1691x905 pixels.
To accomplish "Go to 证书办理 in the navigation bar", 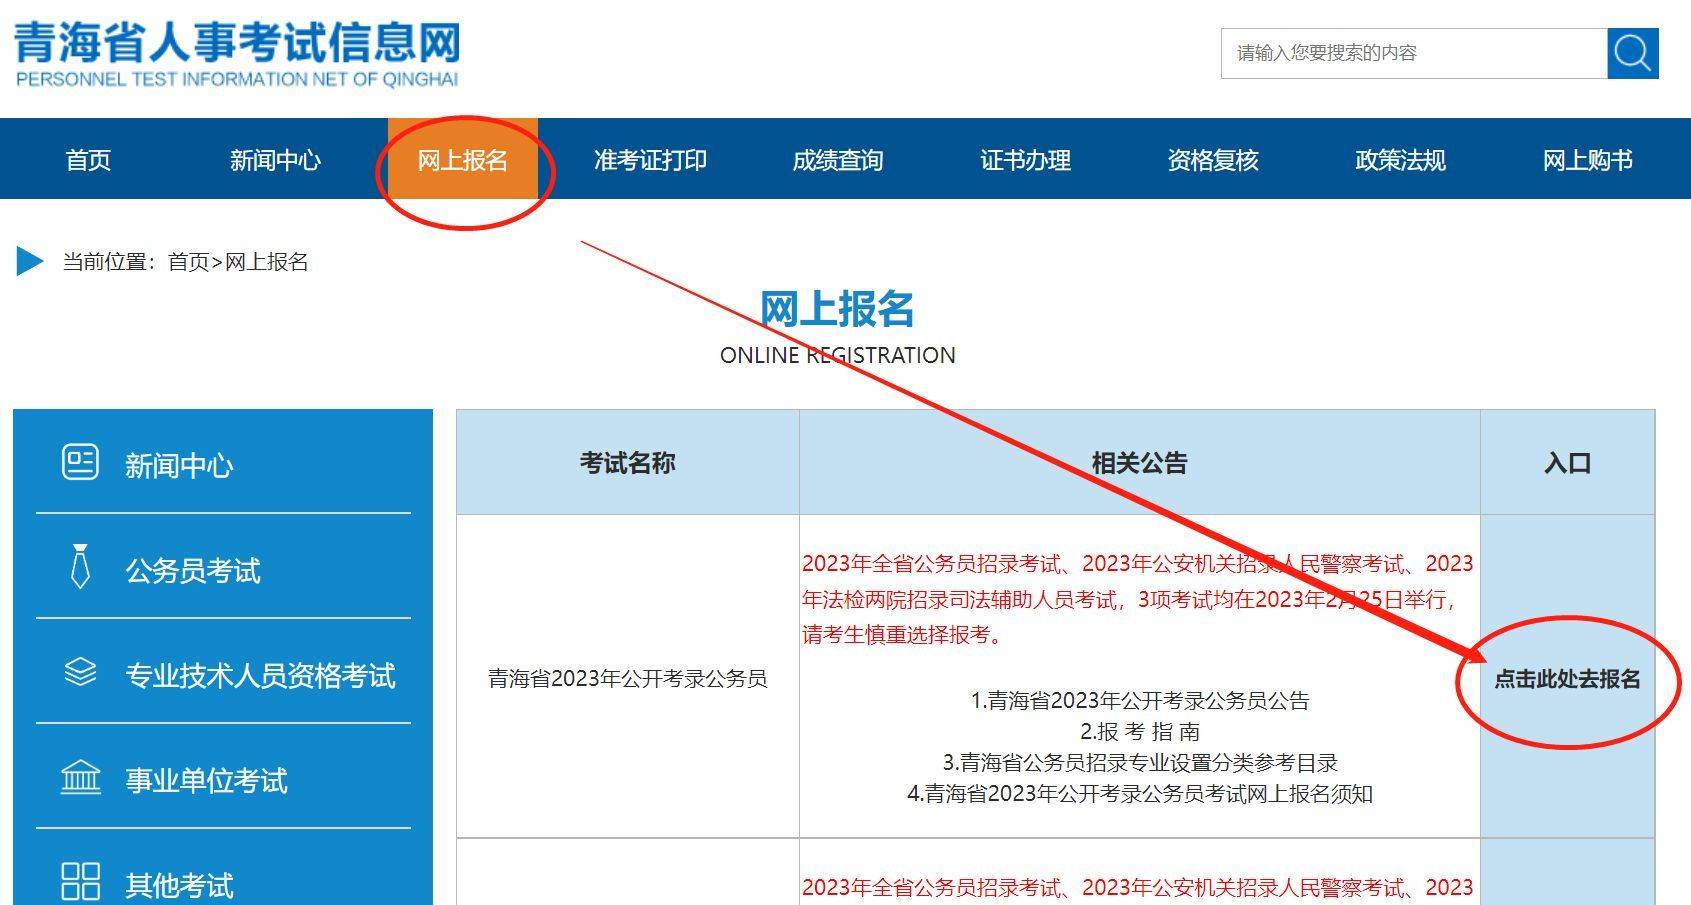I will point(1025,160).
